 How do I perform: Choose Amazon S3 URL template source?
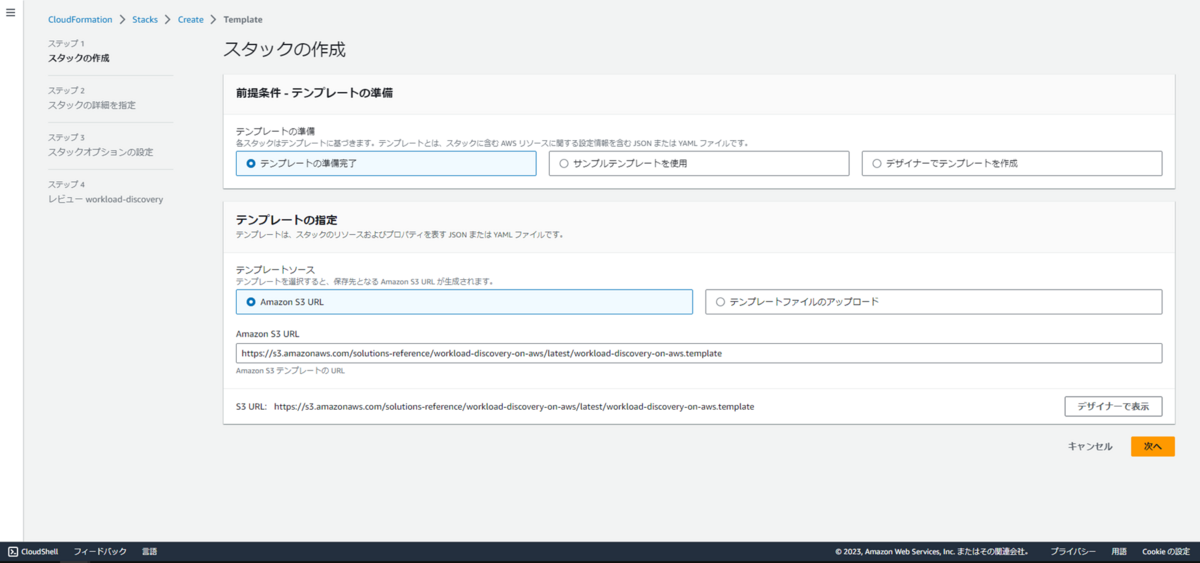(464, 302)
